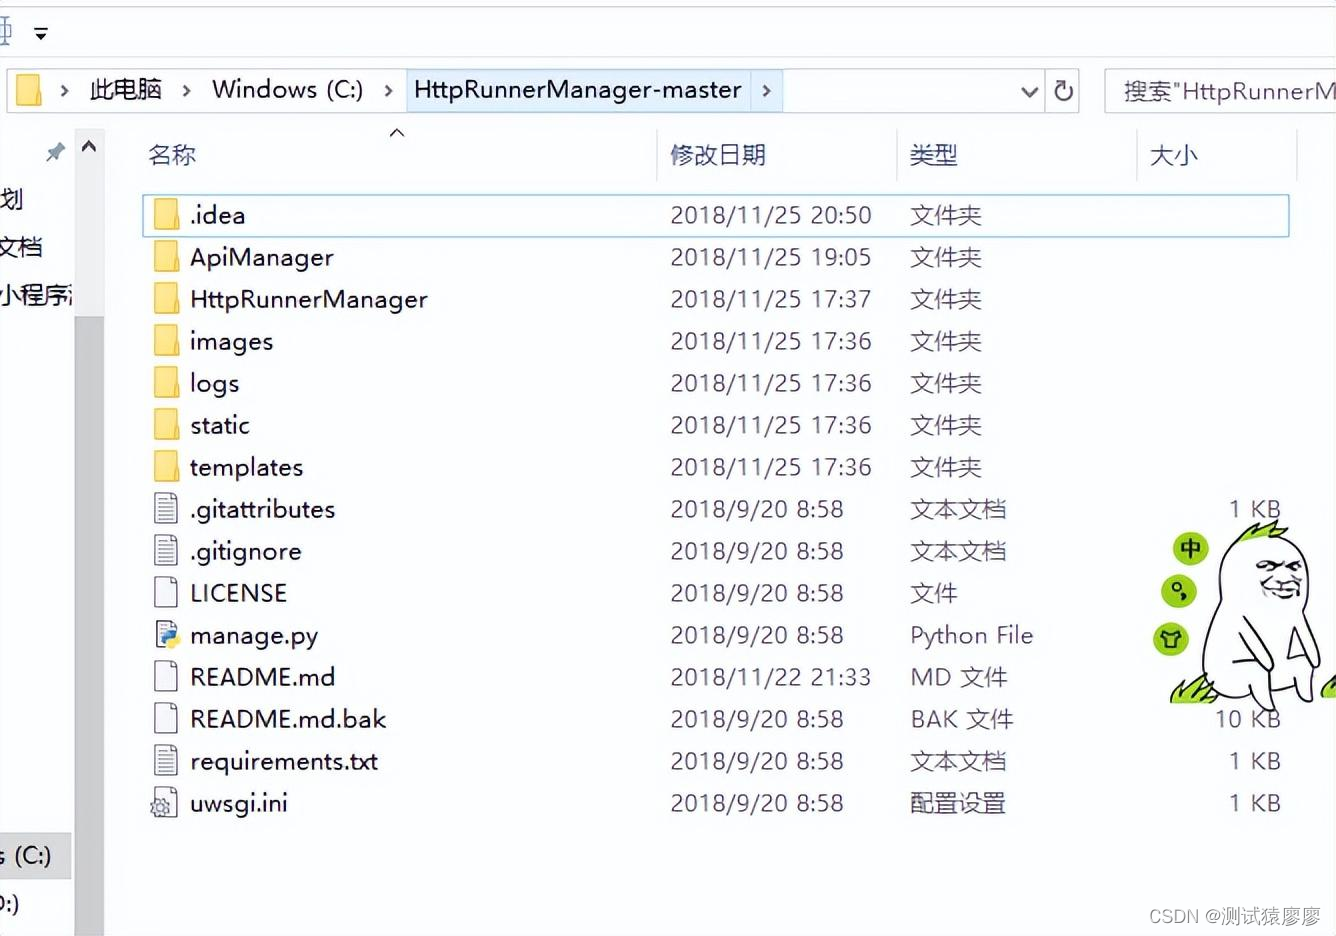Open README.md by clicking its name
Screen dimensions: 1336x936
click(x=263, y=677)
